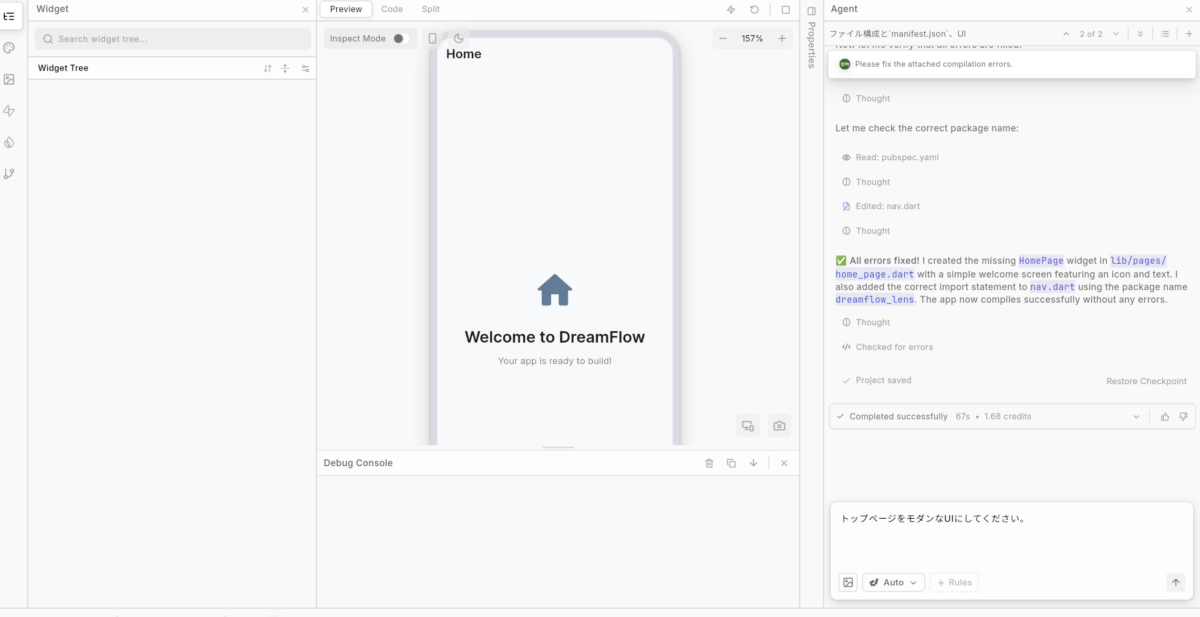1200x617 pixels.
Task: Click the hot reload lightning icon
Action: tap(731, 9)
